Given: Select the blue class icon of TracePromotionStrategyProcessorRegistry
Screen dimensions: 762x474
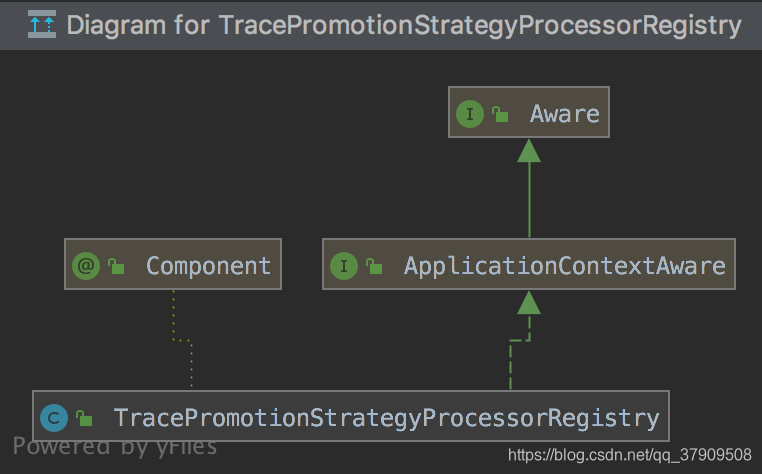Looking at the screenshot, I should click(x=54, y=418).
